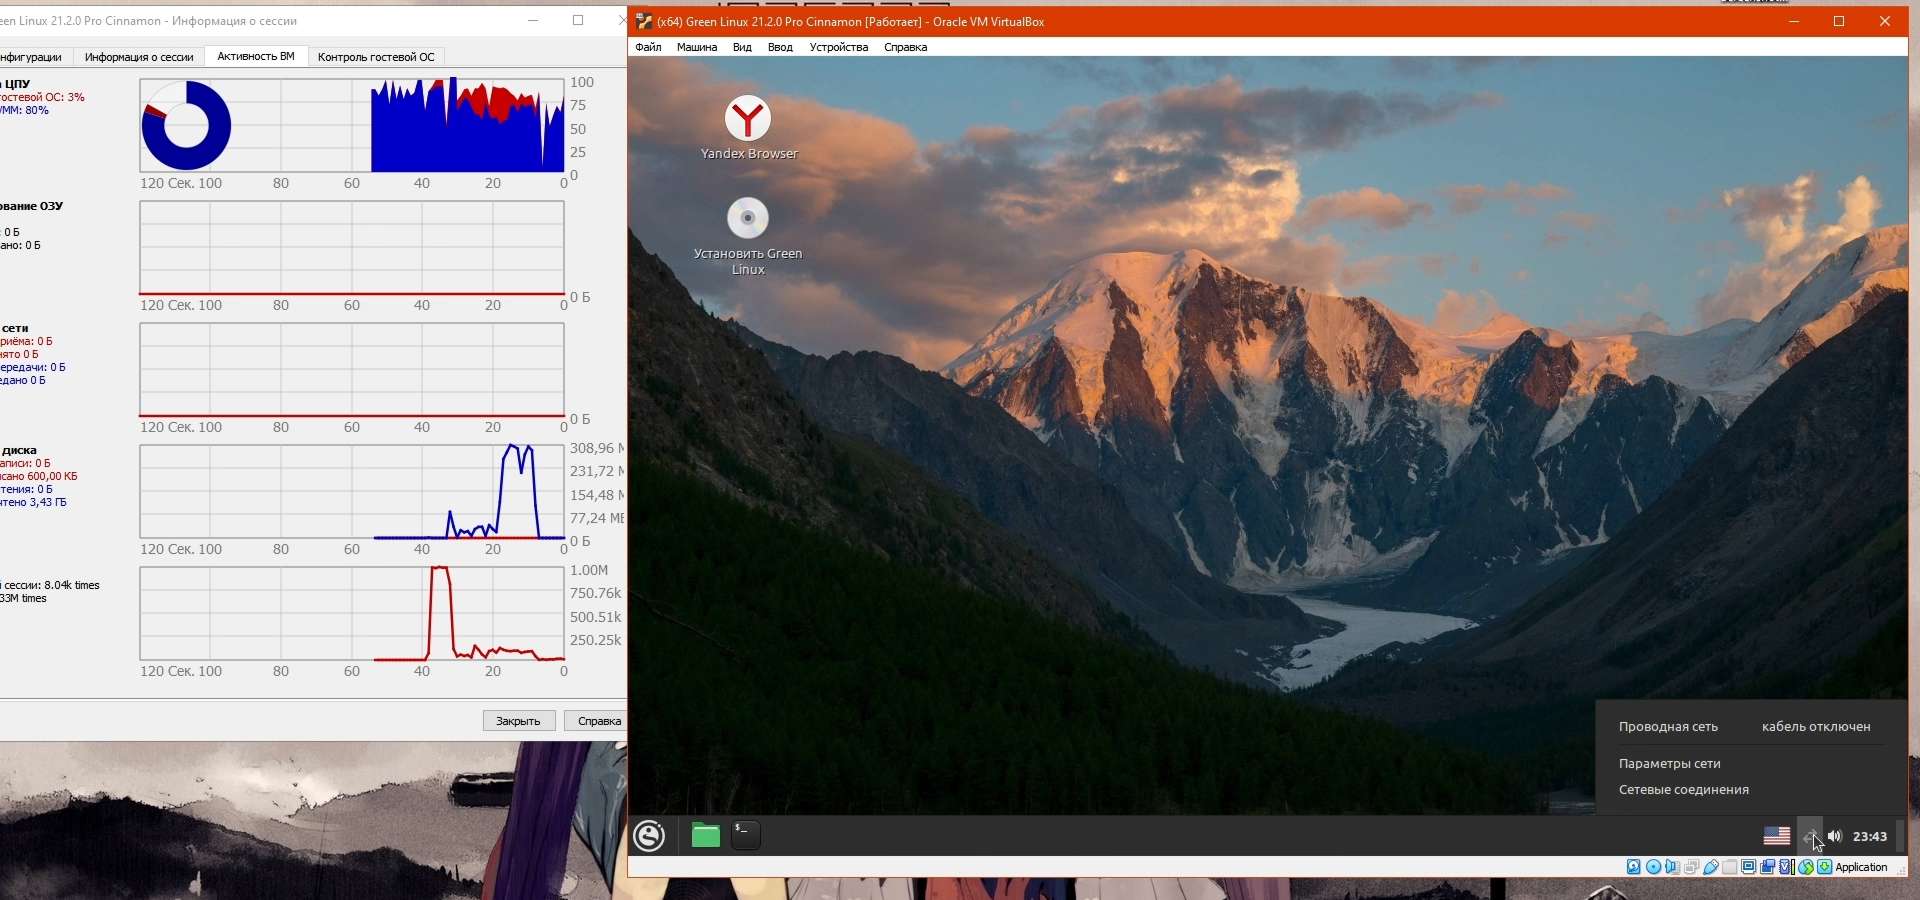Click the audio indicator in VirtualBox status bar
The width and height of the screenshot is (1920, 900).
[x=1672, y=867]
